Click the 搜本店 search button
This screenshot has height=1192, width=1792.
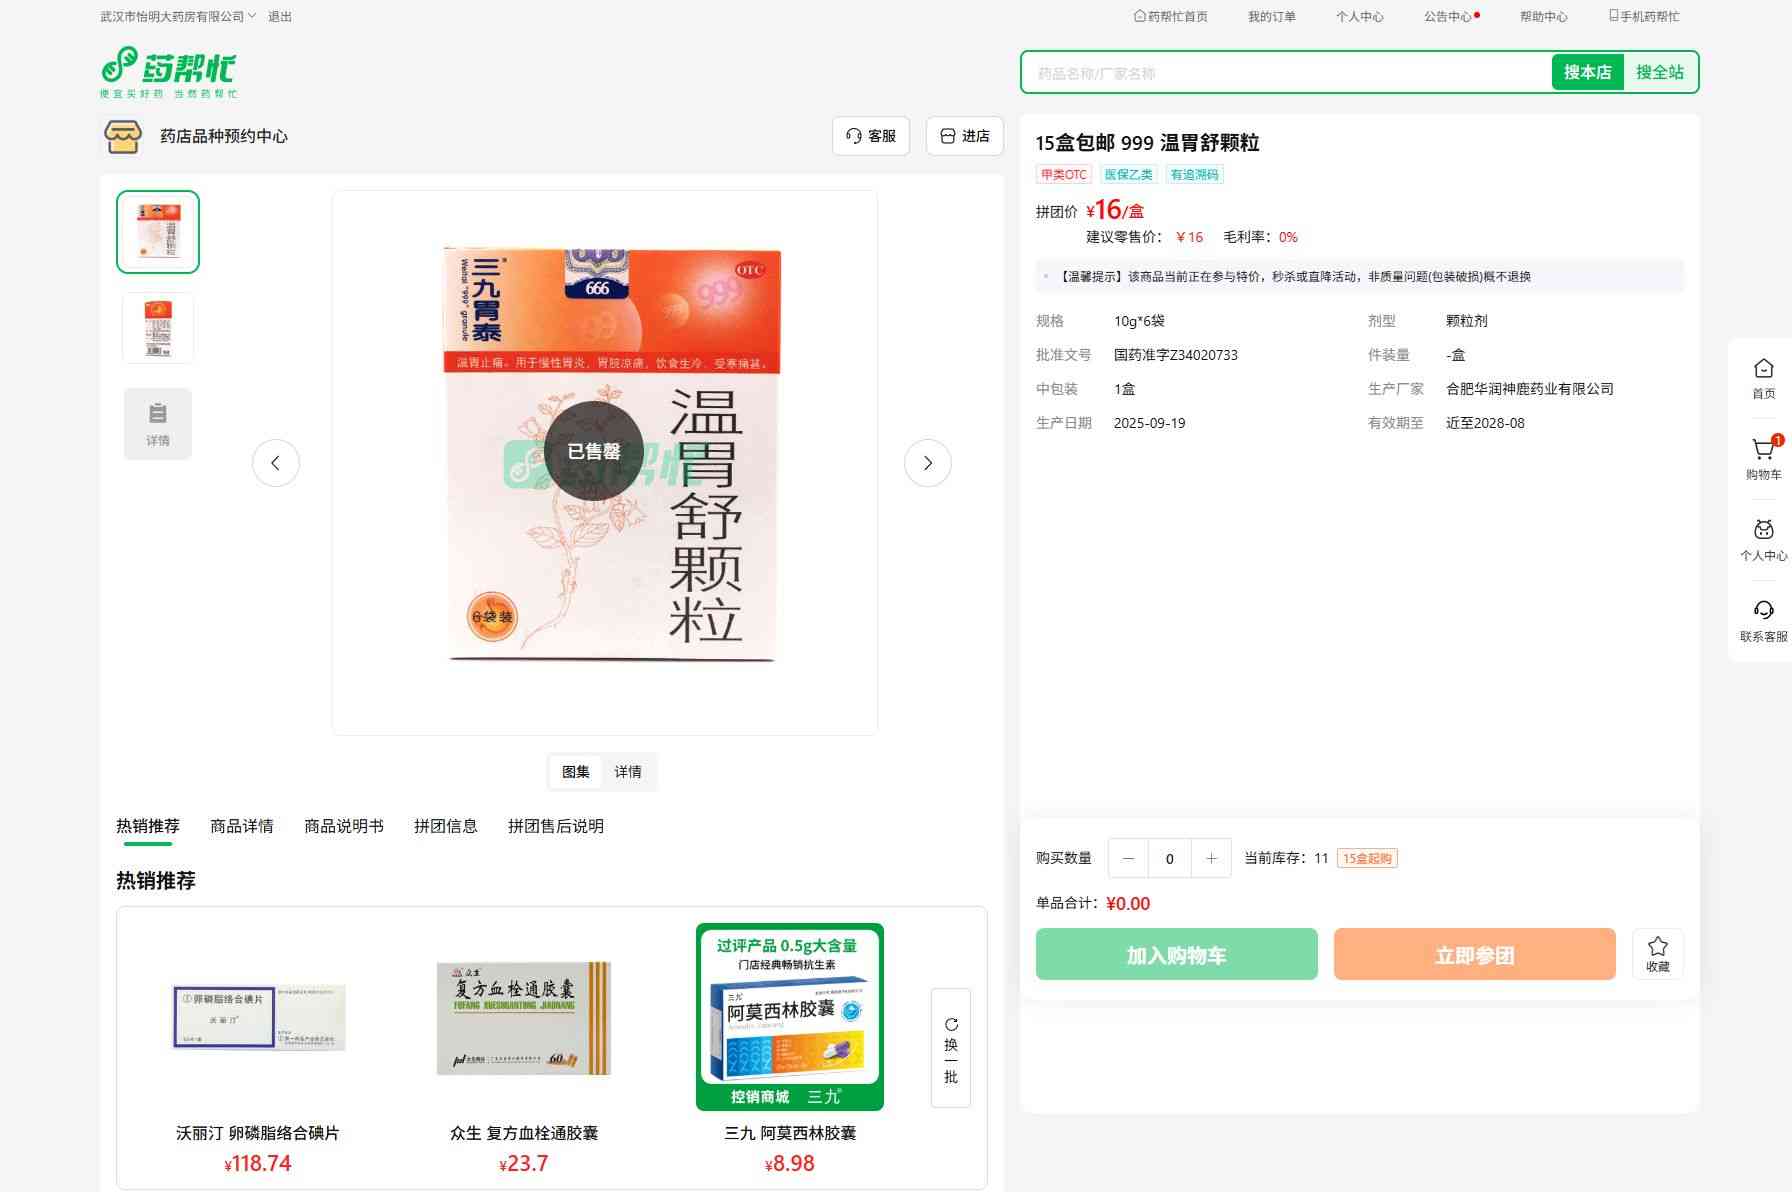coord(1587,72)
